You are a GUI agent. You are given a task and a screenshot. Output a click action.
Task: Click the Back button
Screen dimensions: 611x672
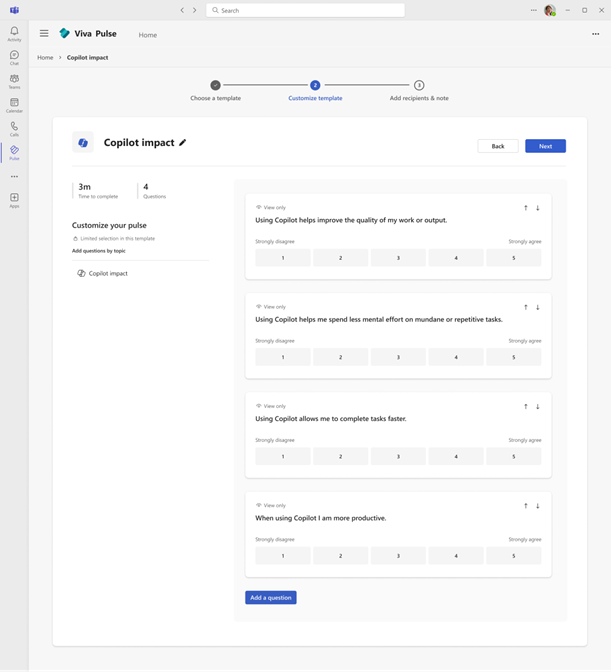pos(498,146)
